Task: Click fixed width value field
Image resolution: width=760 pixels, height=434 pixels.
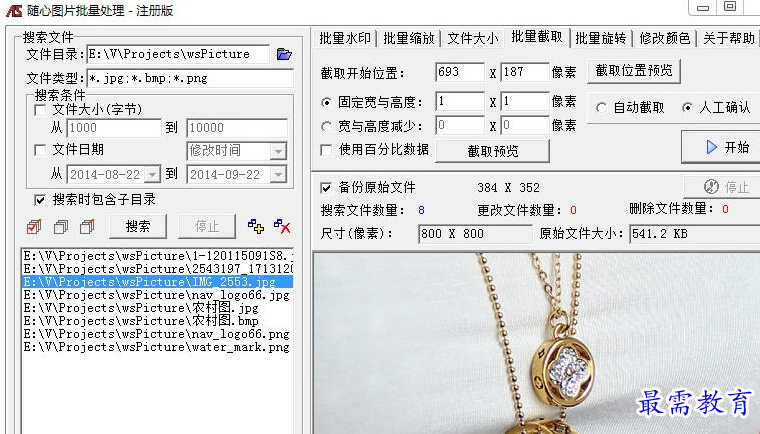Action: click(x=459, y=102)
